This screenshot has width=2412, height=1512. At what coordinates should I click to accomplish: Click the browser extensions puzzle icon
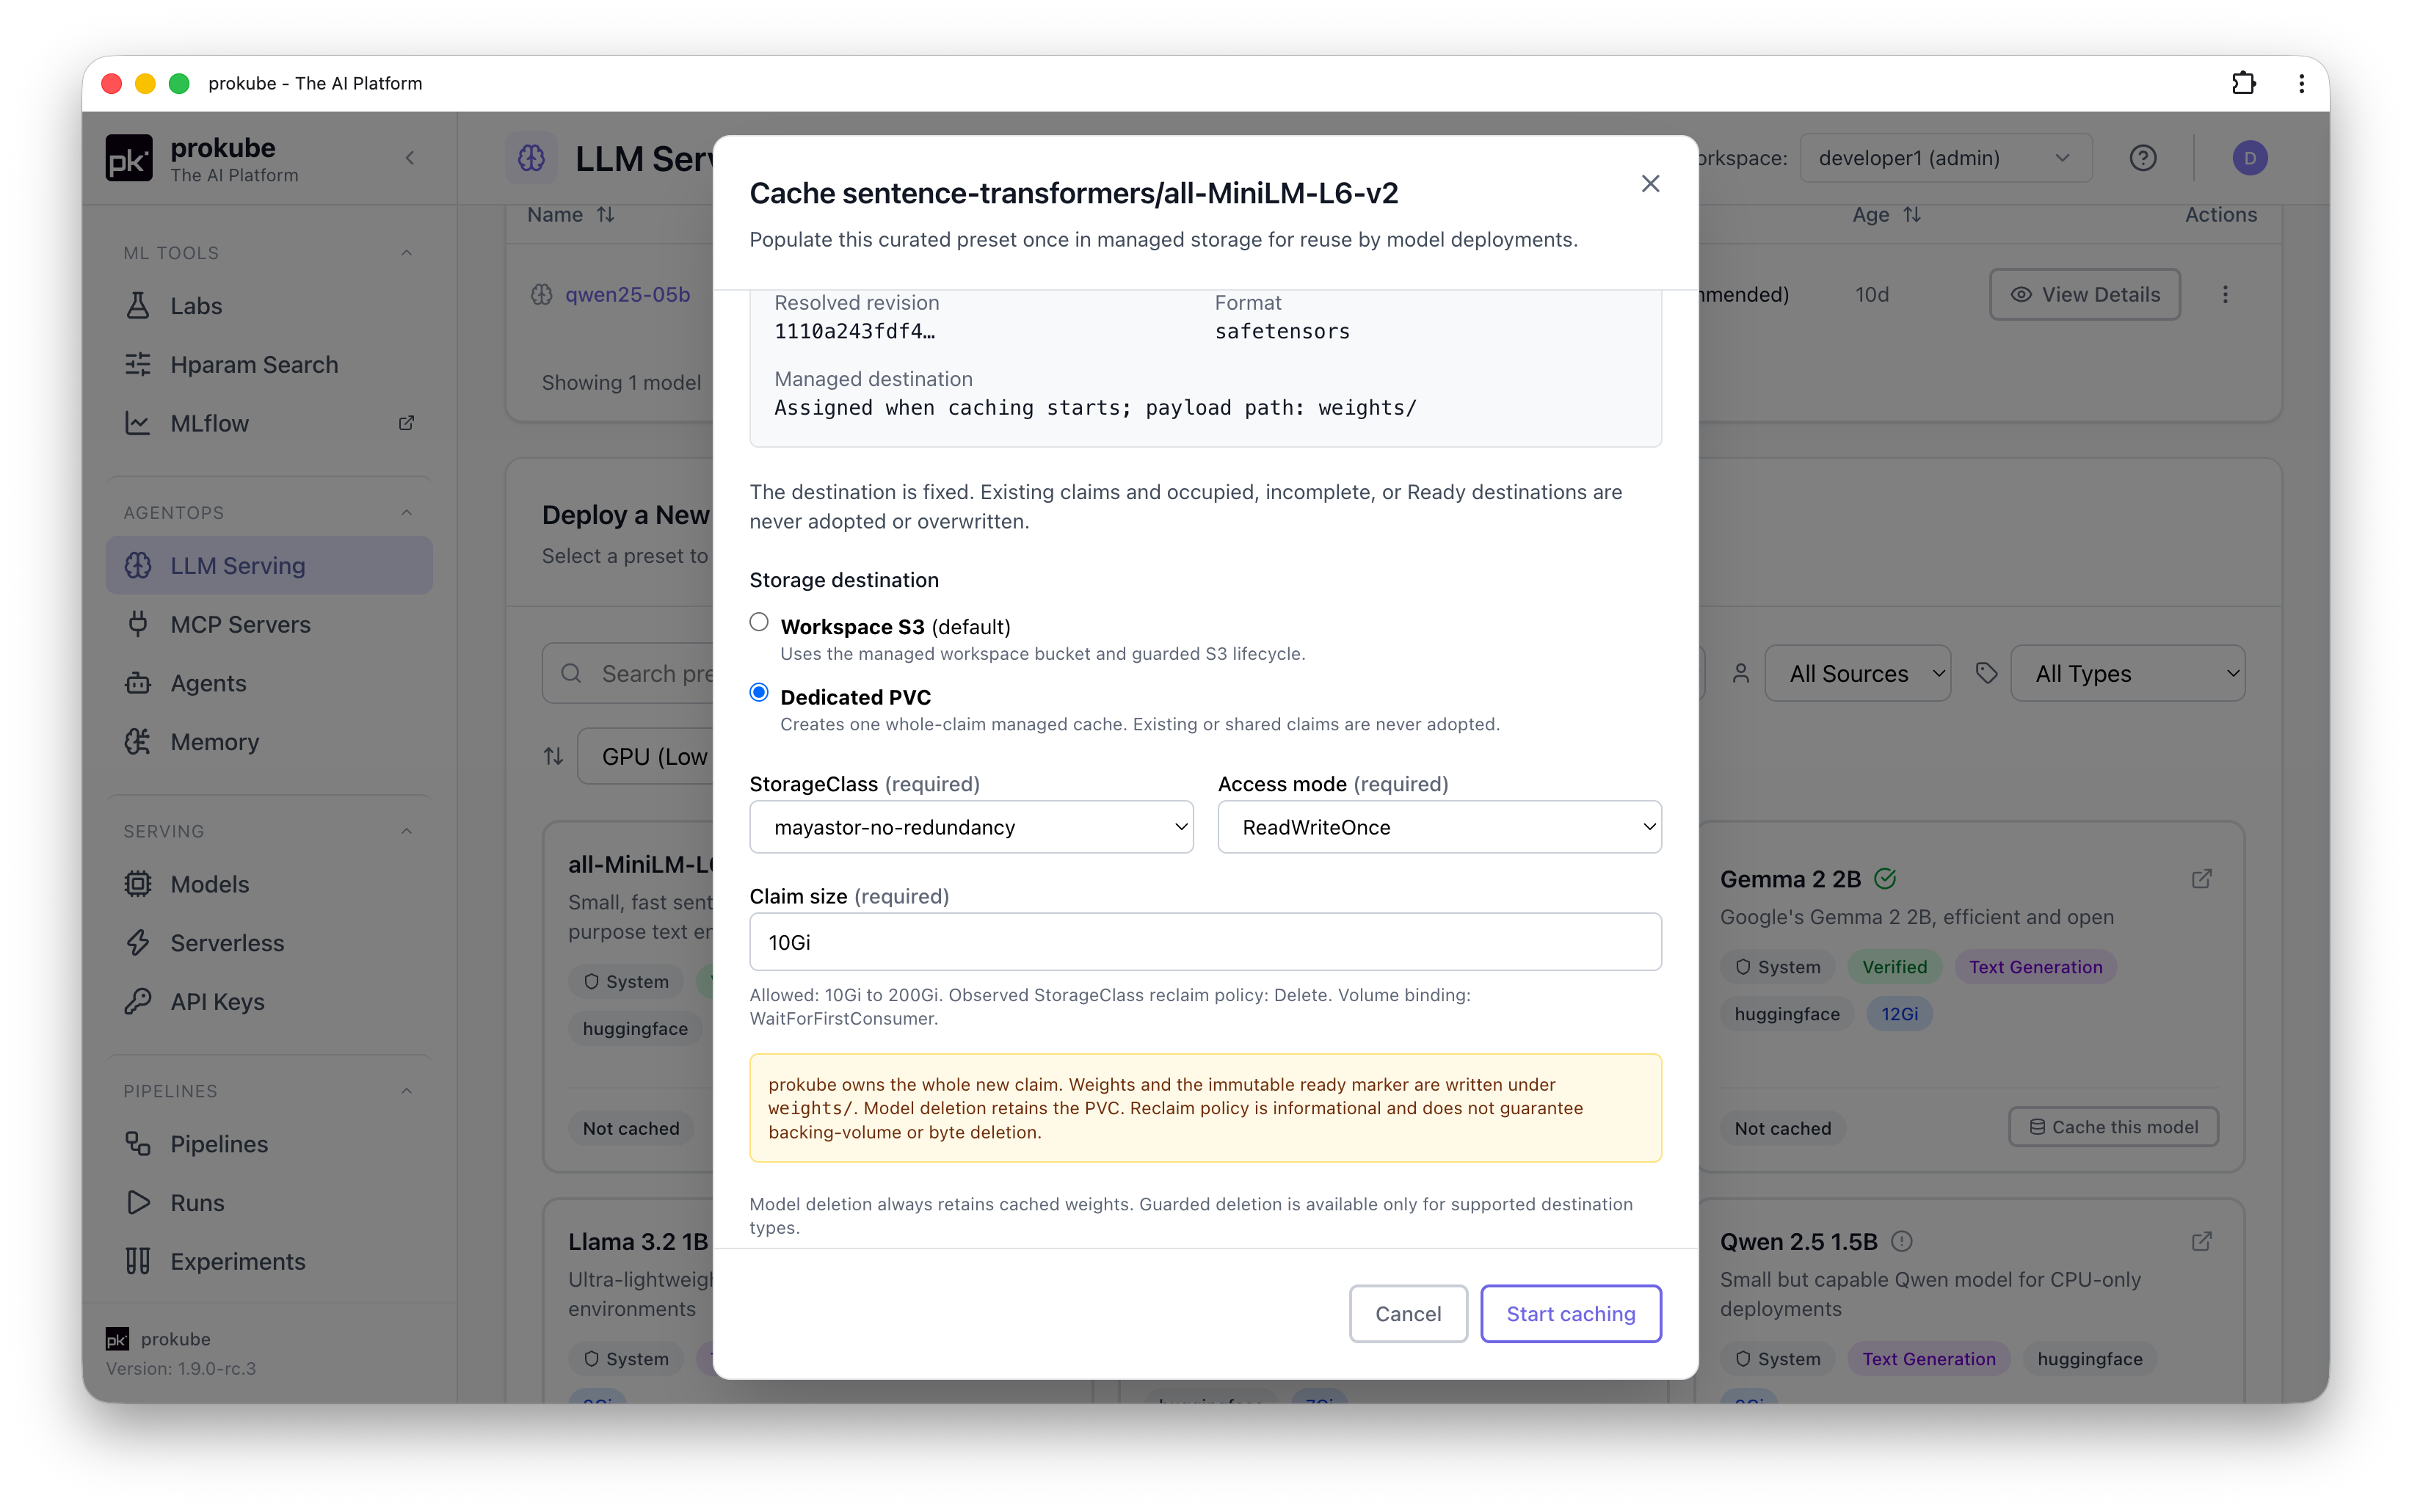(2243, 83)
